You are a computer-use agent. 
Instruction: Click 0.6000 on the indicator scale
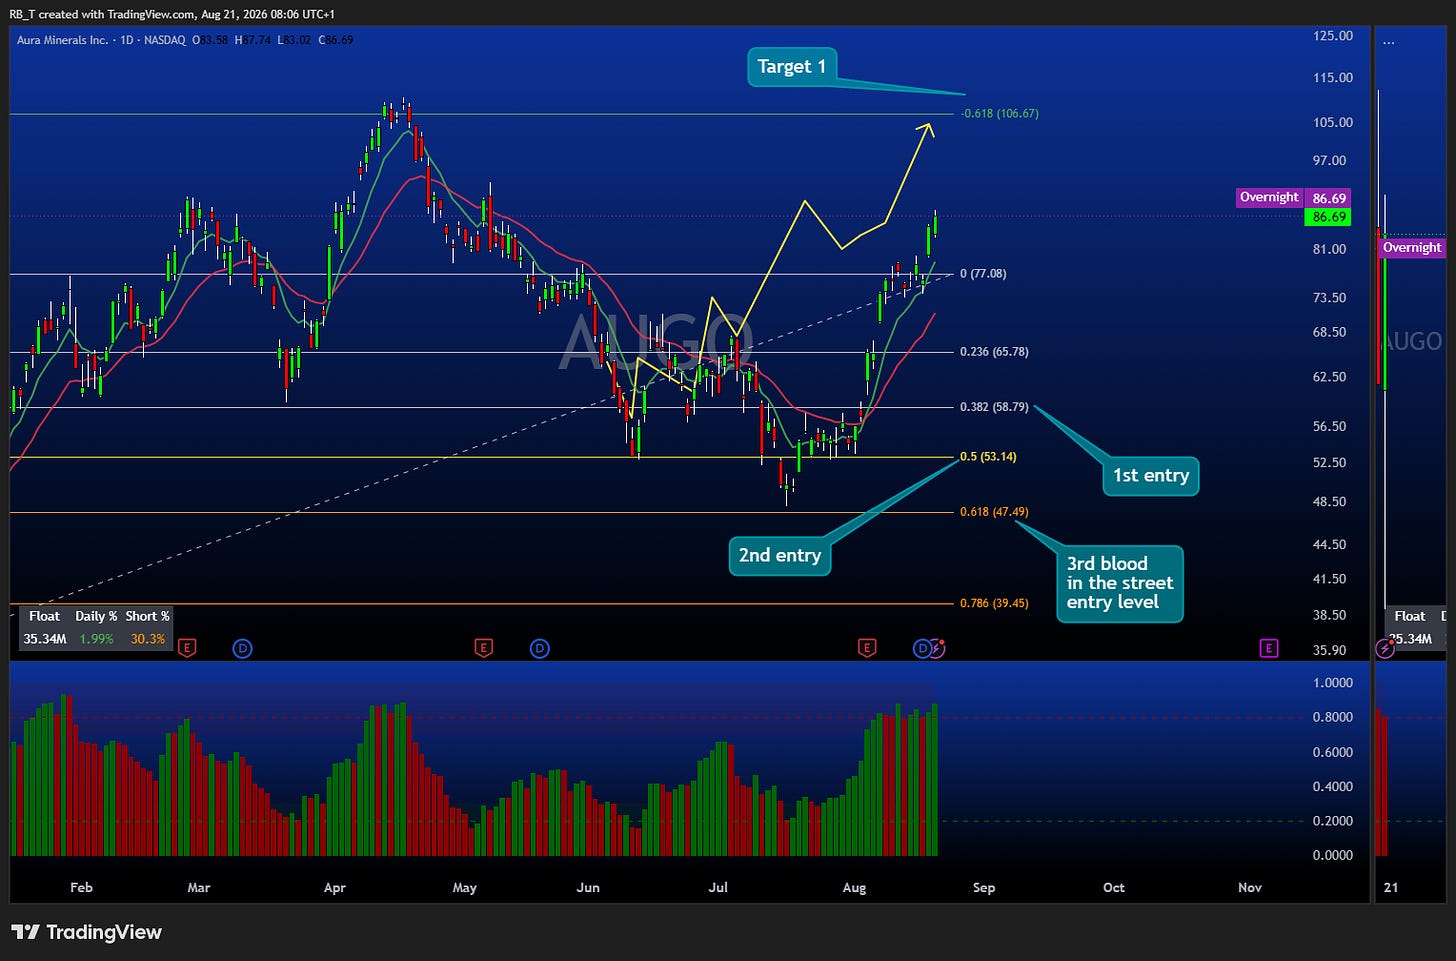point(1333,752)
